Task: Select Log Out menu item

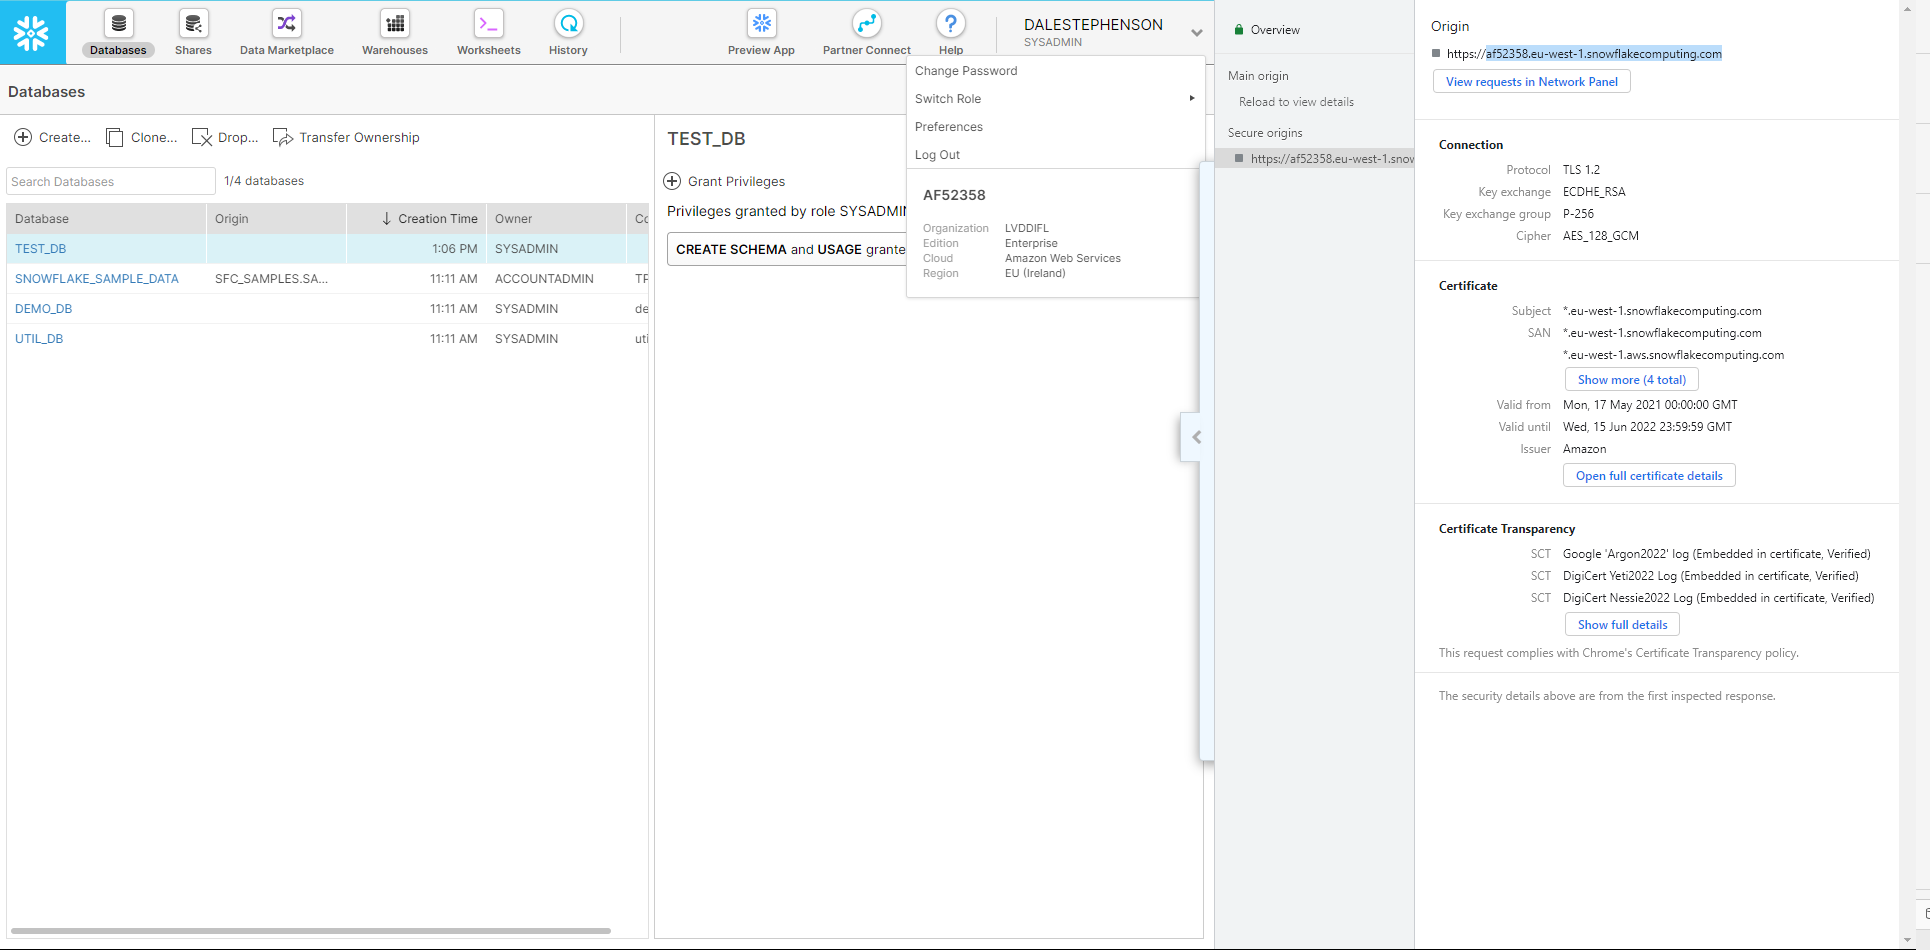Action: (x=937, y=155)
